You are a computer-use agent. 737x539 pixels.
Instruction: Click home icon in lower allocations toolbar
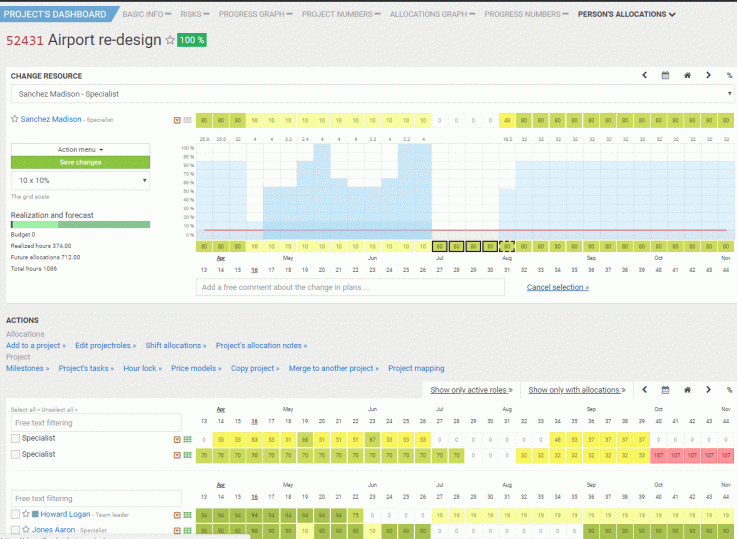[687, 390]
